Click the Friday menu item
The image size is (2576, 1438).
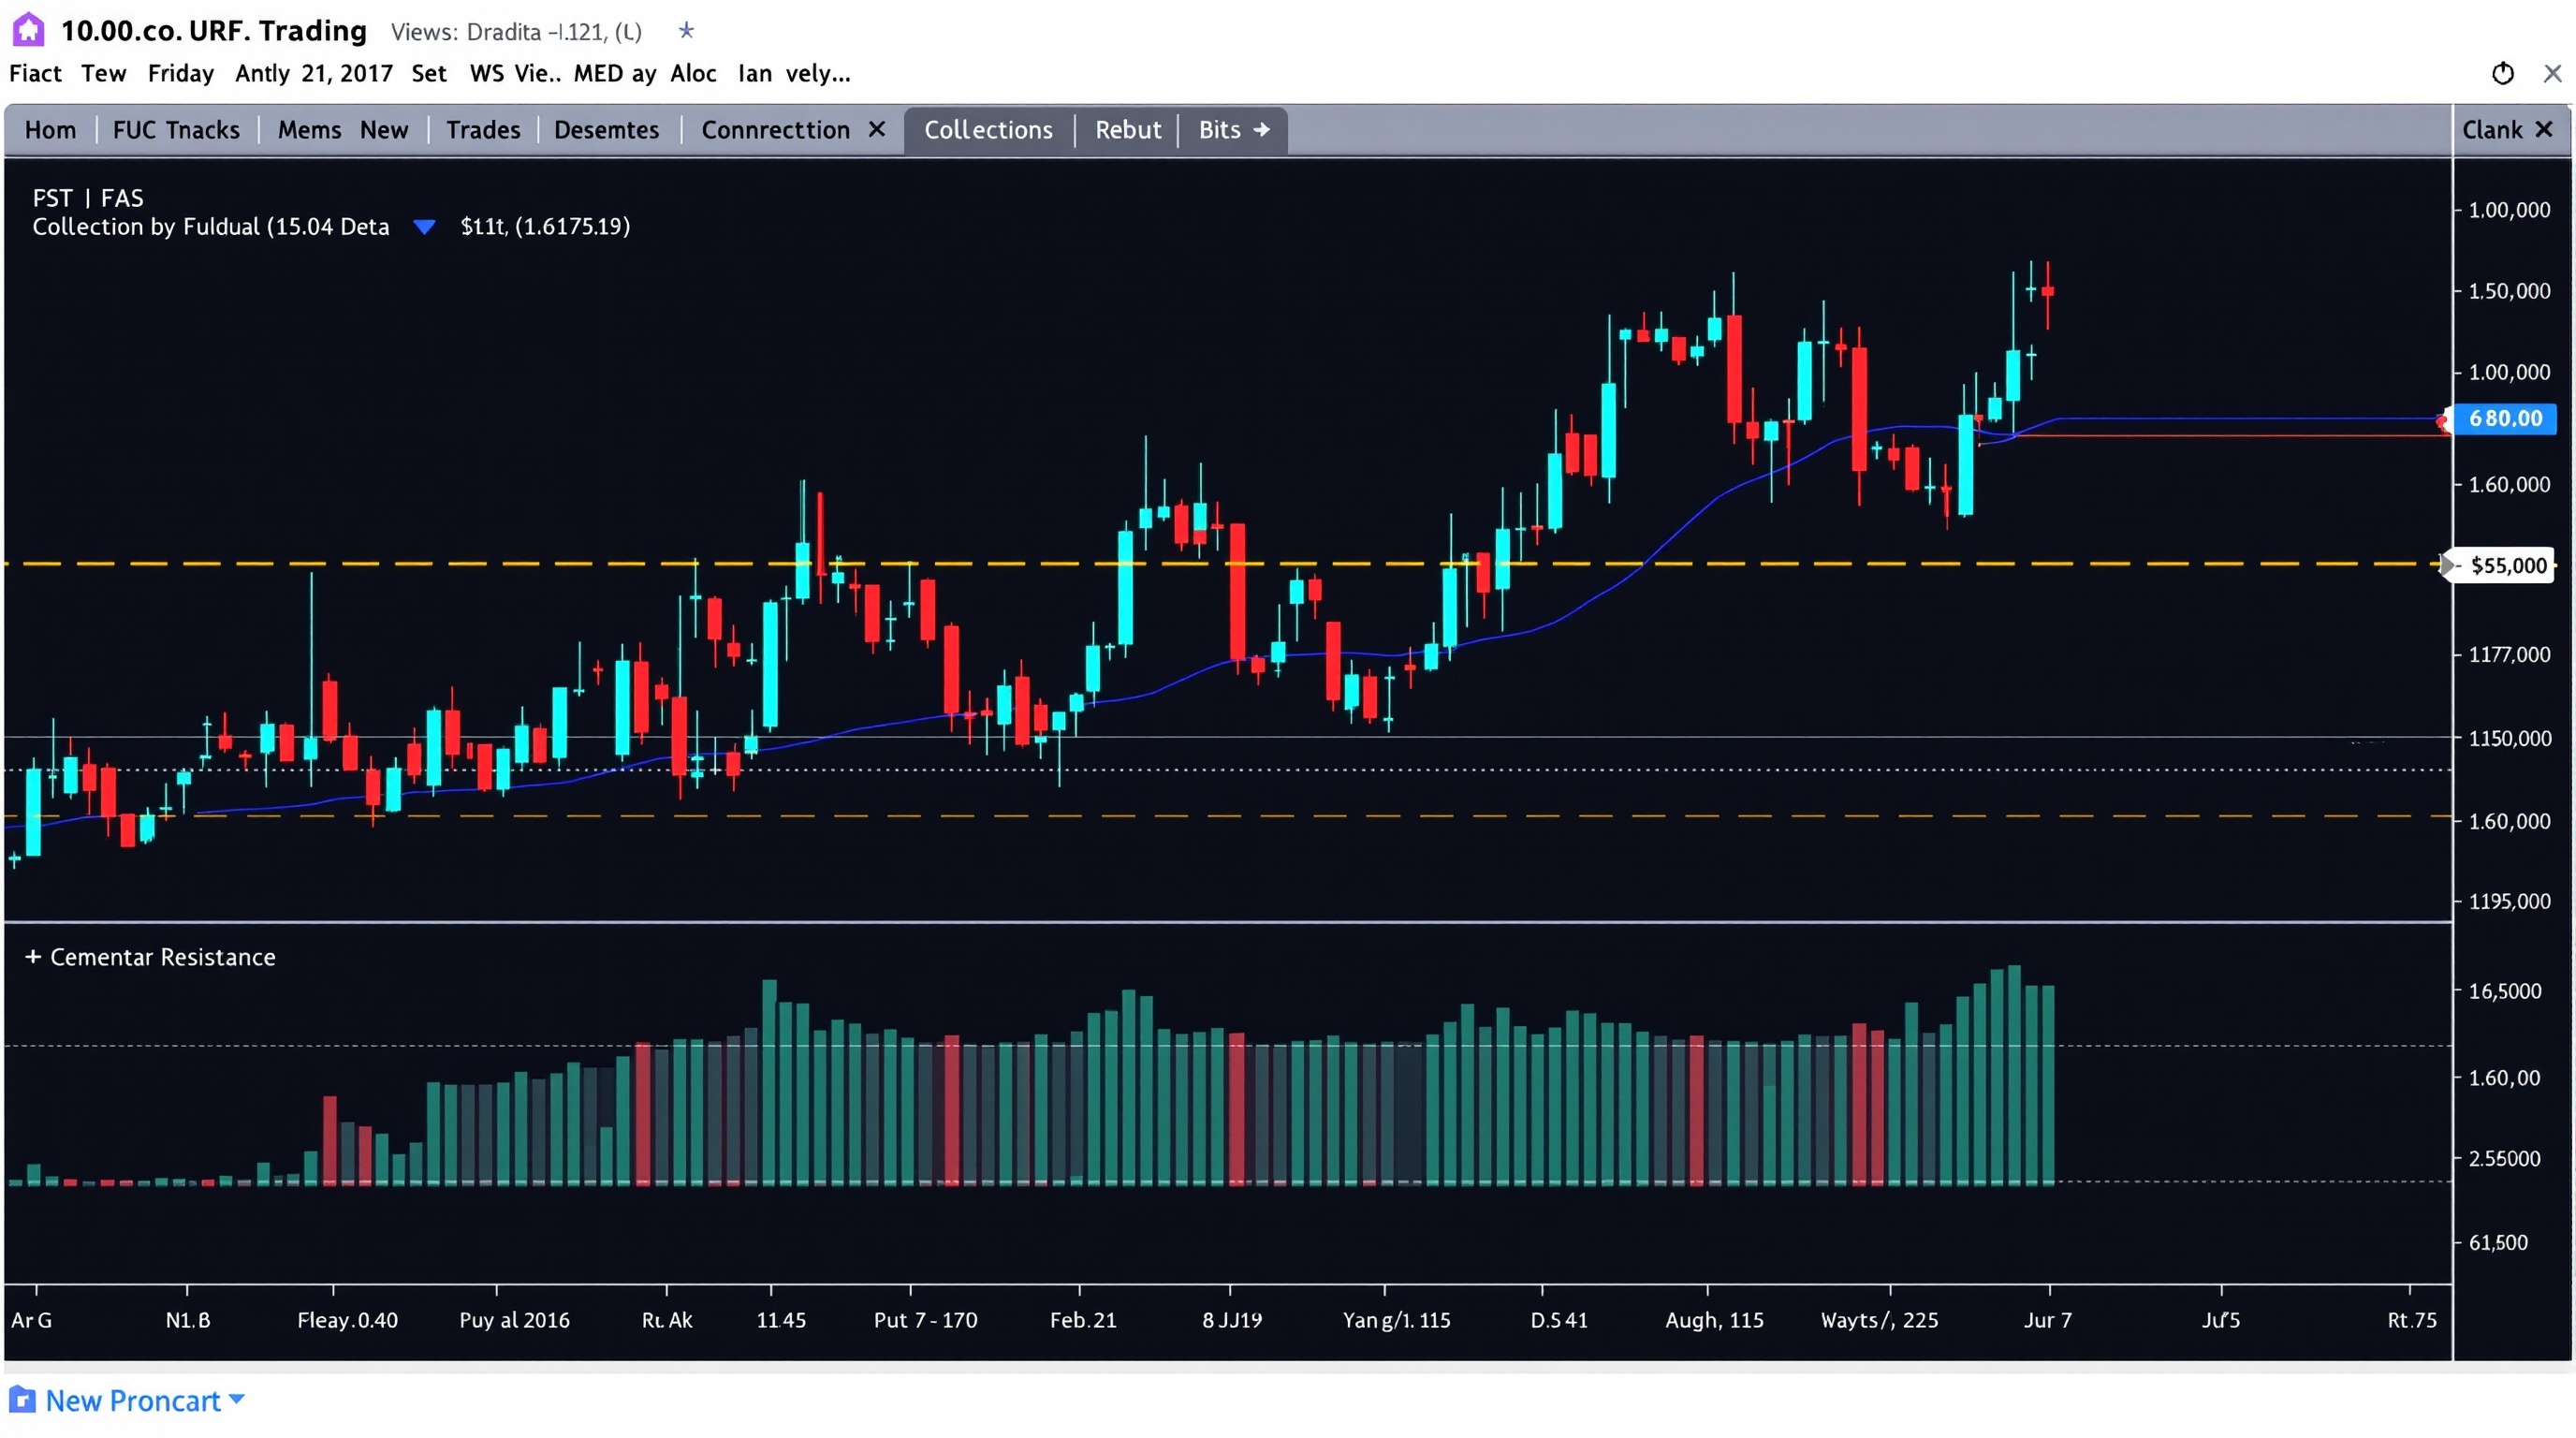point(181,73)
